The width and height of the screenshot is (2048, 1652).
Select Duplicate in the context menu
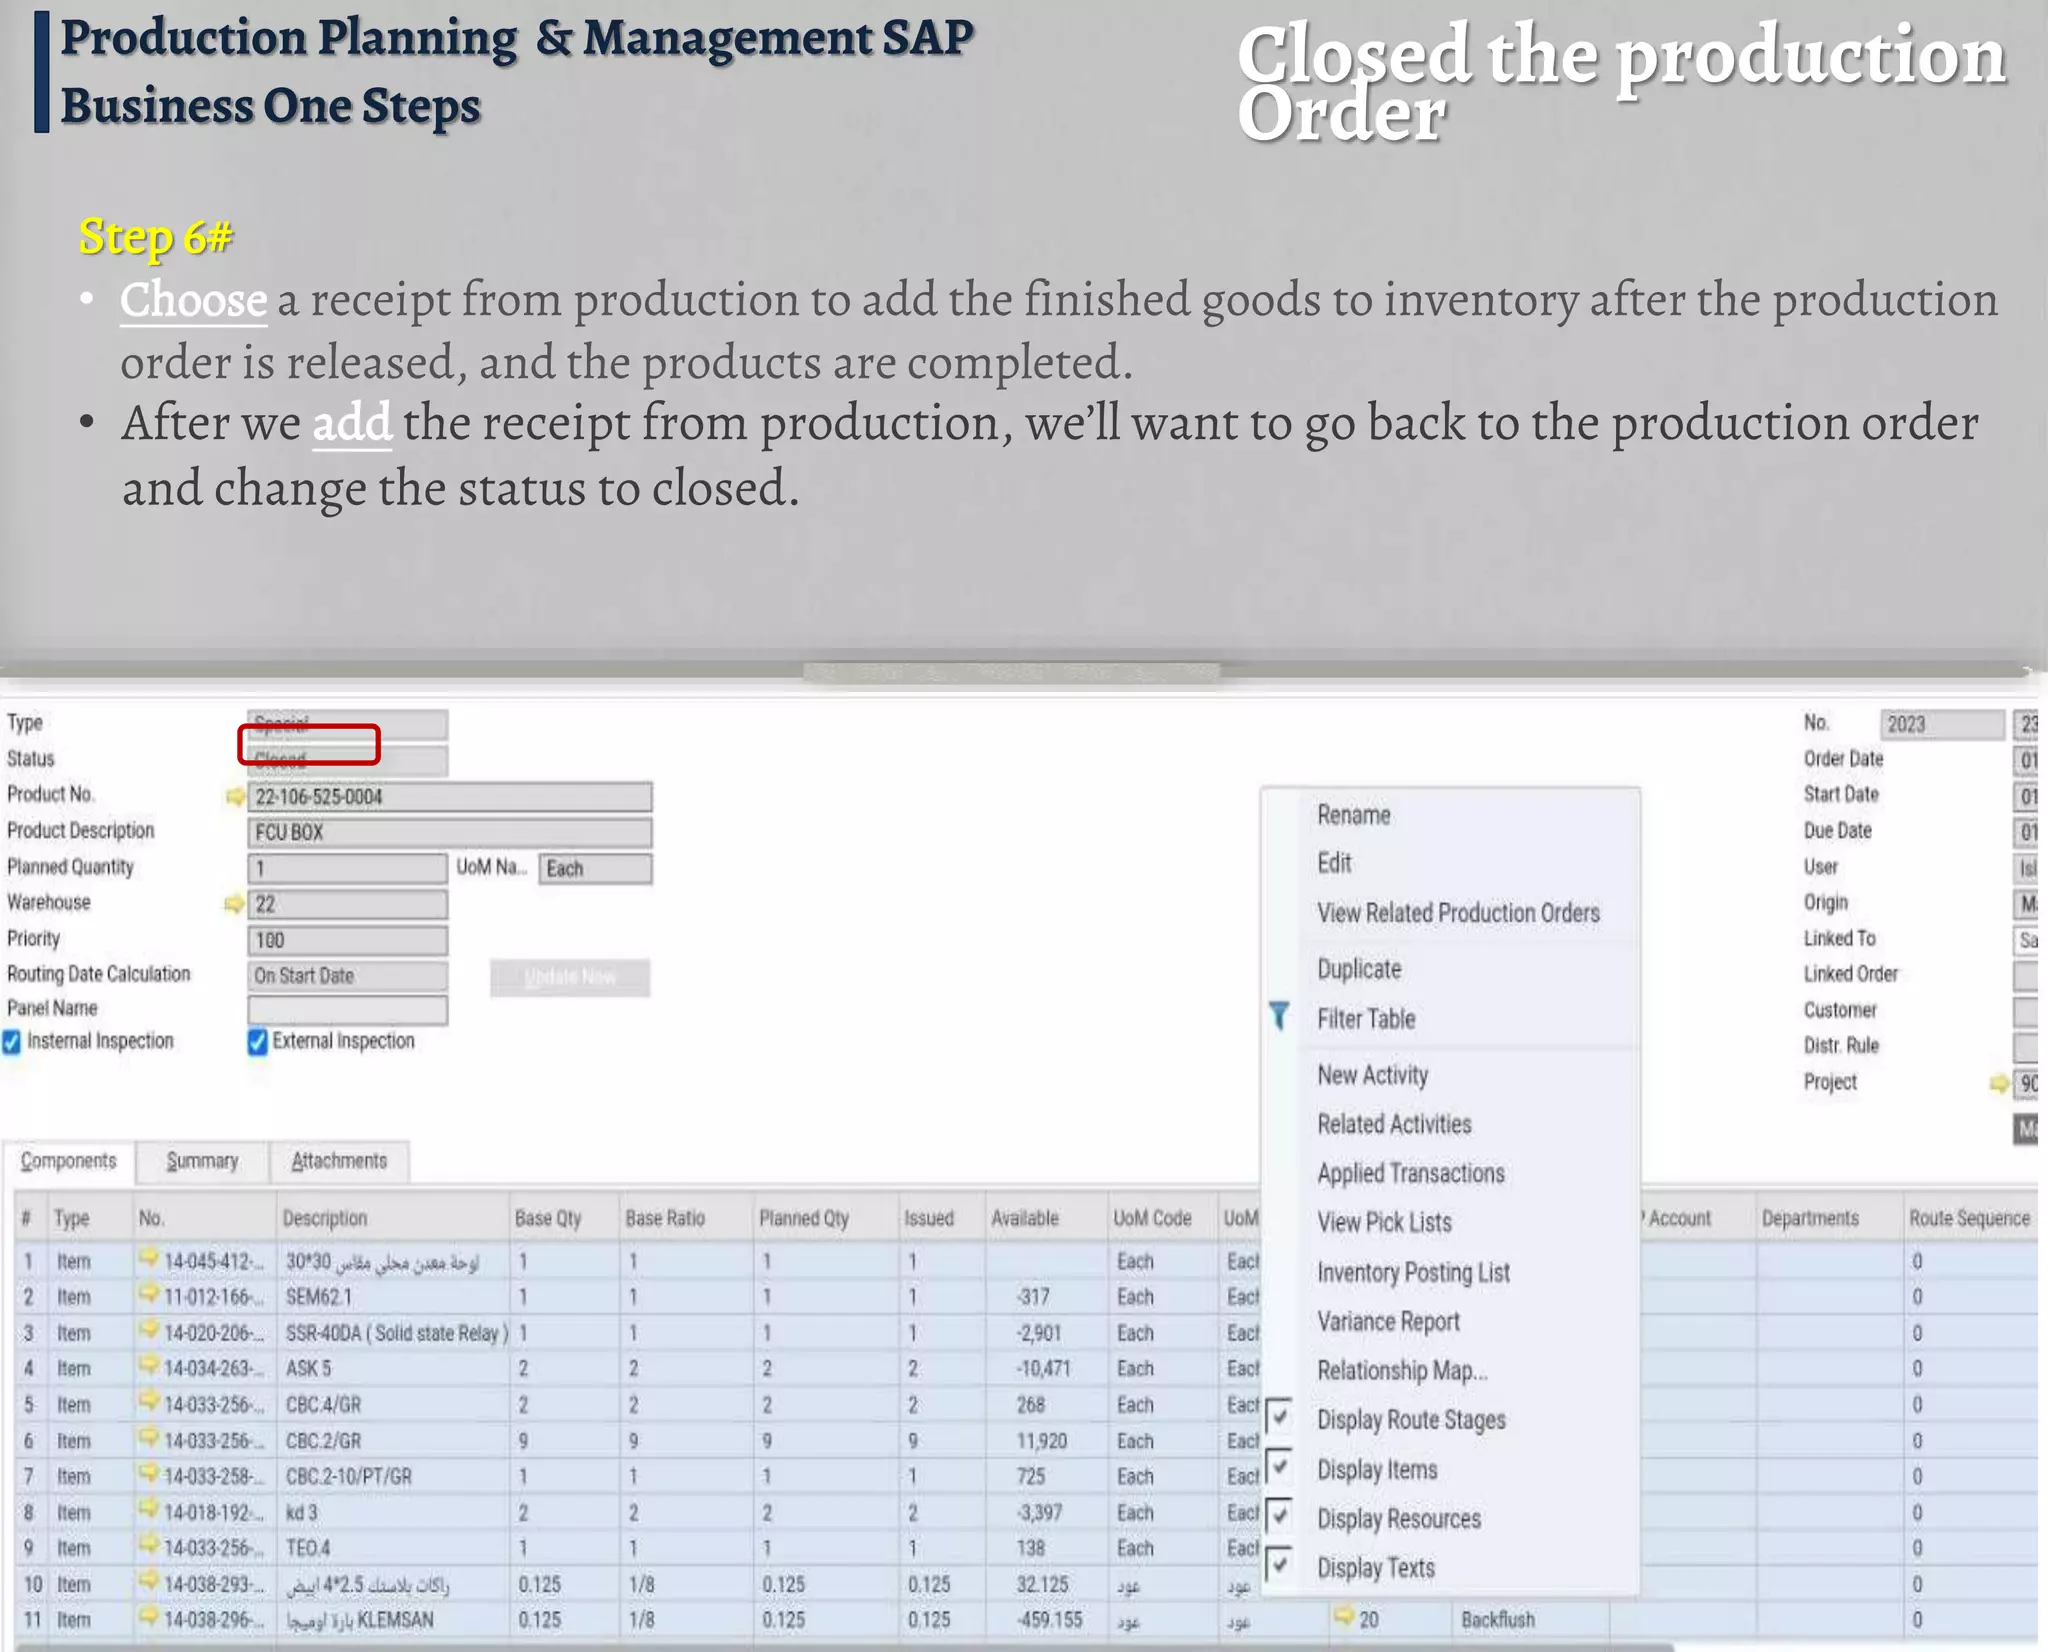coord(1359,969)
